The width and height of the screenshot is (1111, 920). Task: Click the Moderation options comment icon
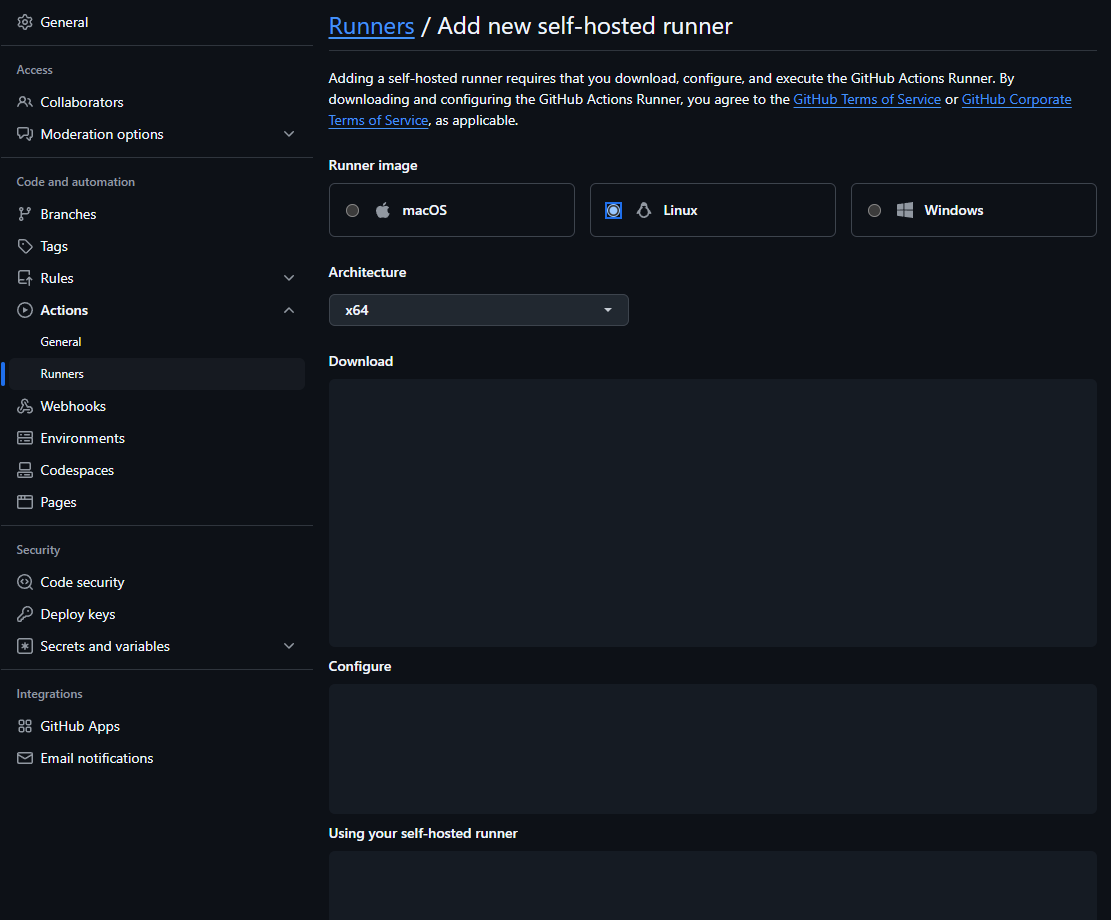[25, 134]
